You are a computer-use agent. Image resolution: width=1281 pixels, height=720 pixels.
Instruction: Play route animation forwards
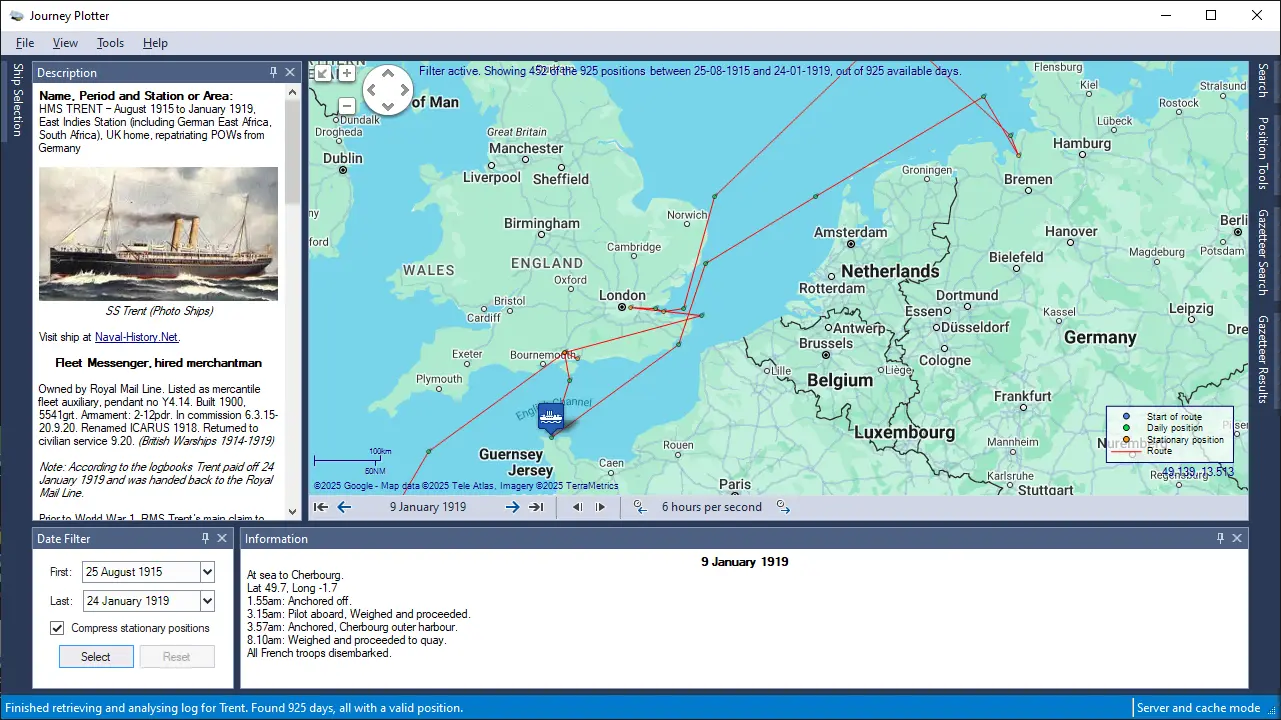click(600, 507)
